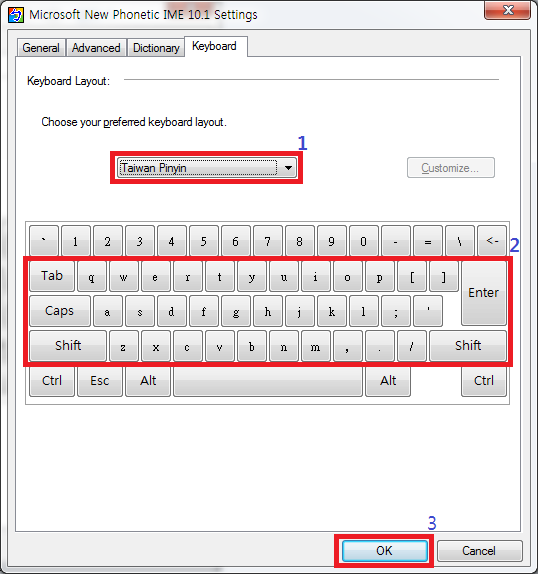Click the '/' key on keyboard preview
538x574 pixels.
pos(412,346)
